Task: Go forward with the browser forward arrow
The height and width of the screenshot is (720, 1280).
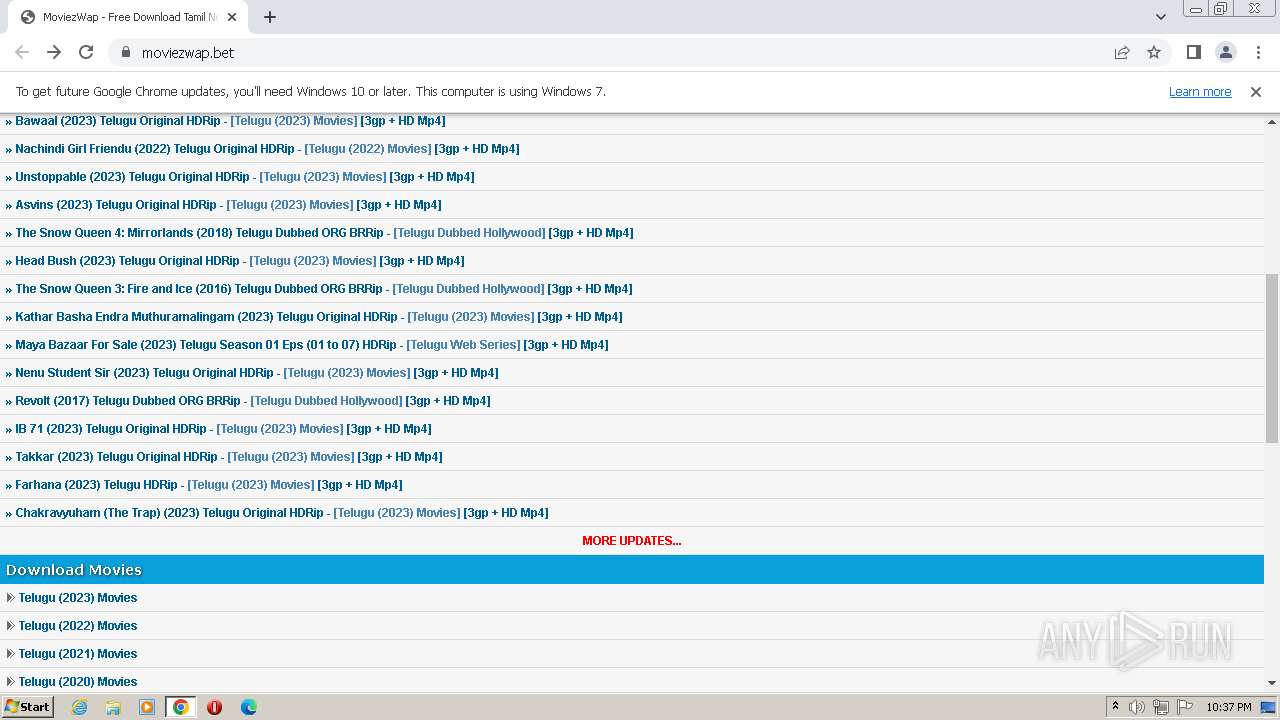Action: click(x=54, y=52)
